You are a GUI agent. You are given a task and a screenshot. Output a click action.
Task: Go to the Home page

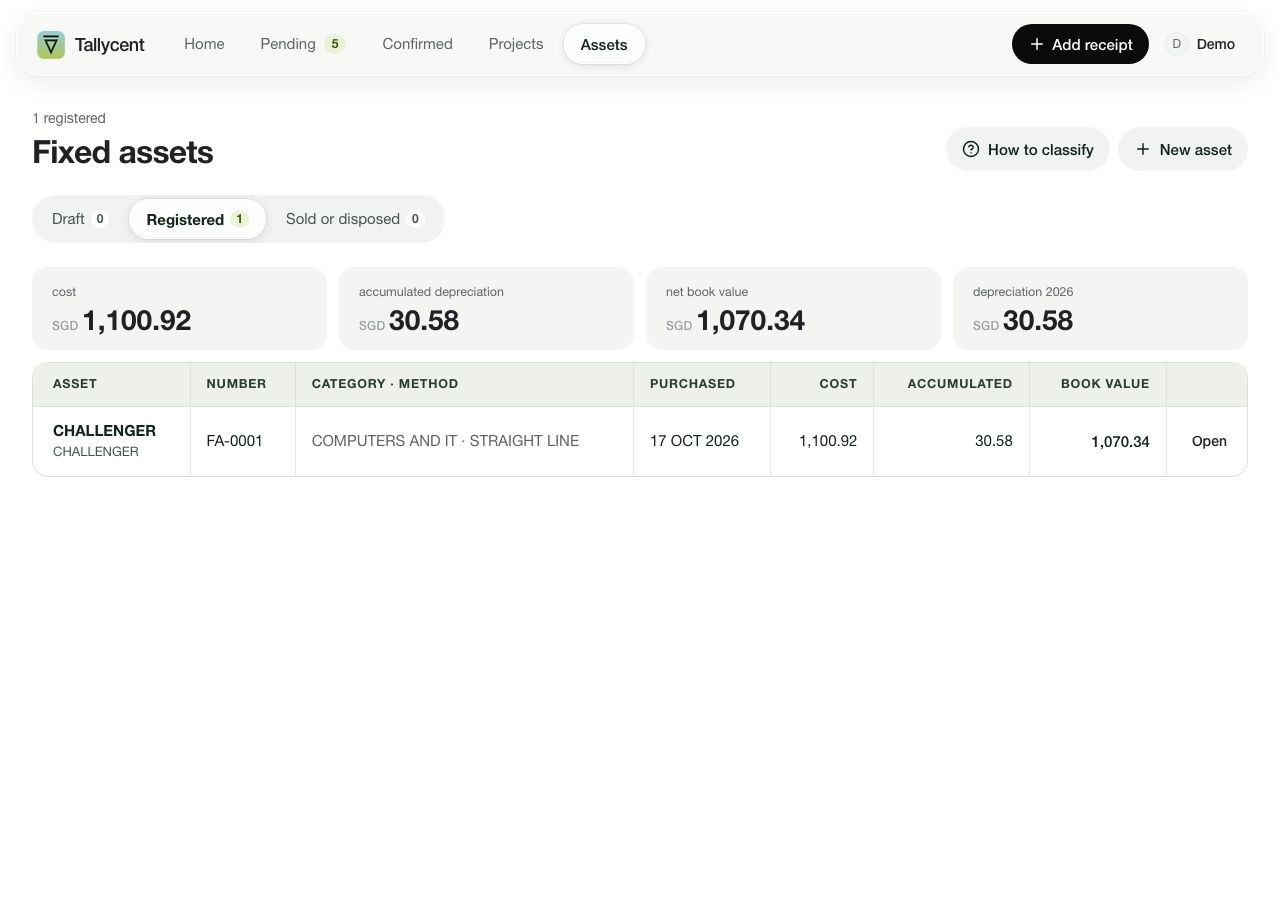(204, 44)
